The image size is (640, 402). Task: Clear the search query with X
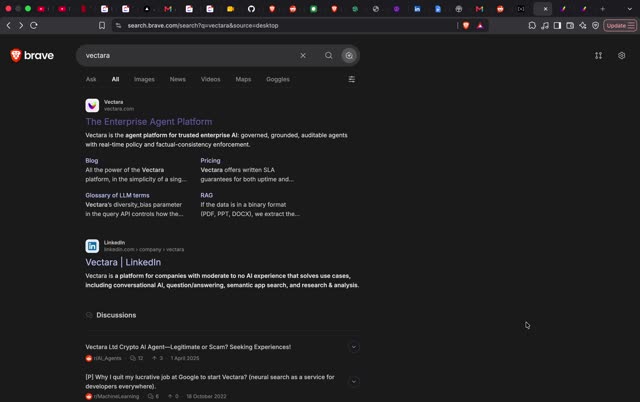click(x=303, y=56)
